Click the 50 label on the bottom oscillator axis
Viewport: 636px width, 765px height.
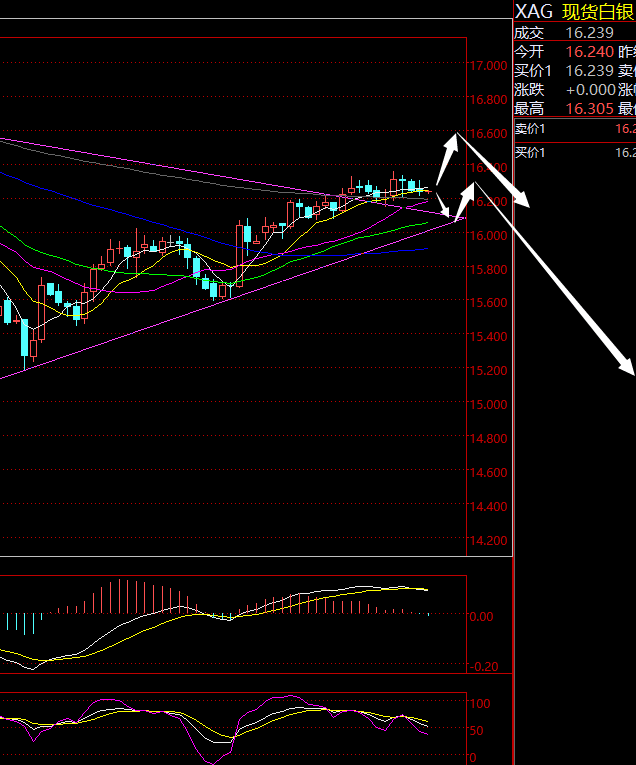point(476,731)
